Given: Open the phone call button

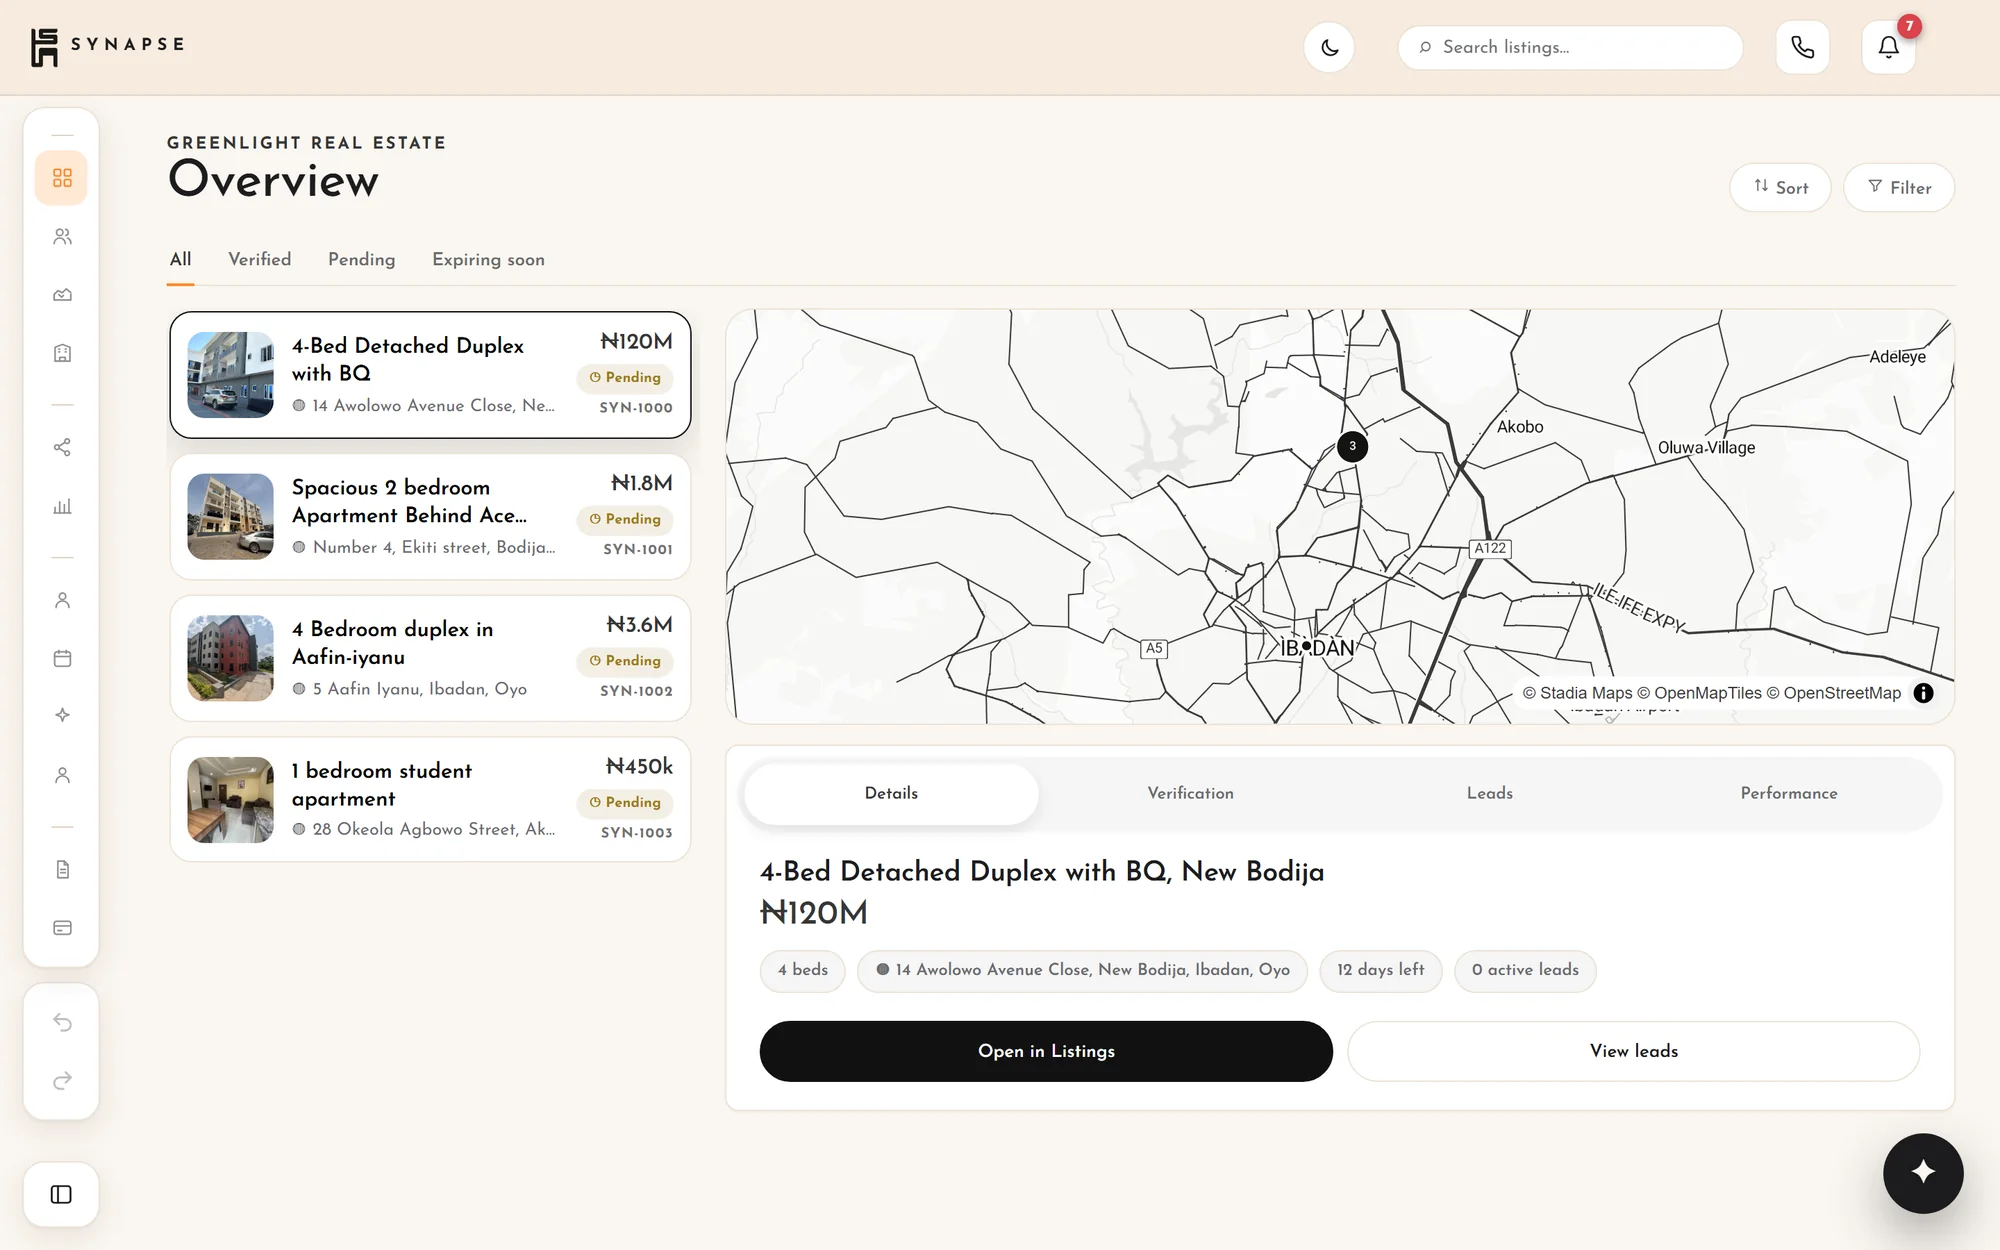Looking at the screenshot, I should click(x=1802, y=47).
